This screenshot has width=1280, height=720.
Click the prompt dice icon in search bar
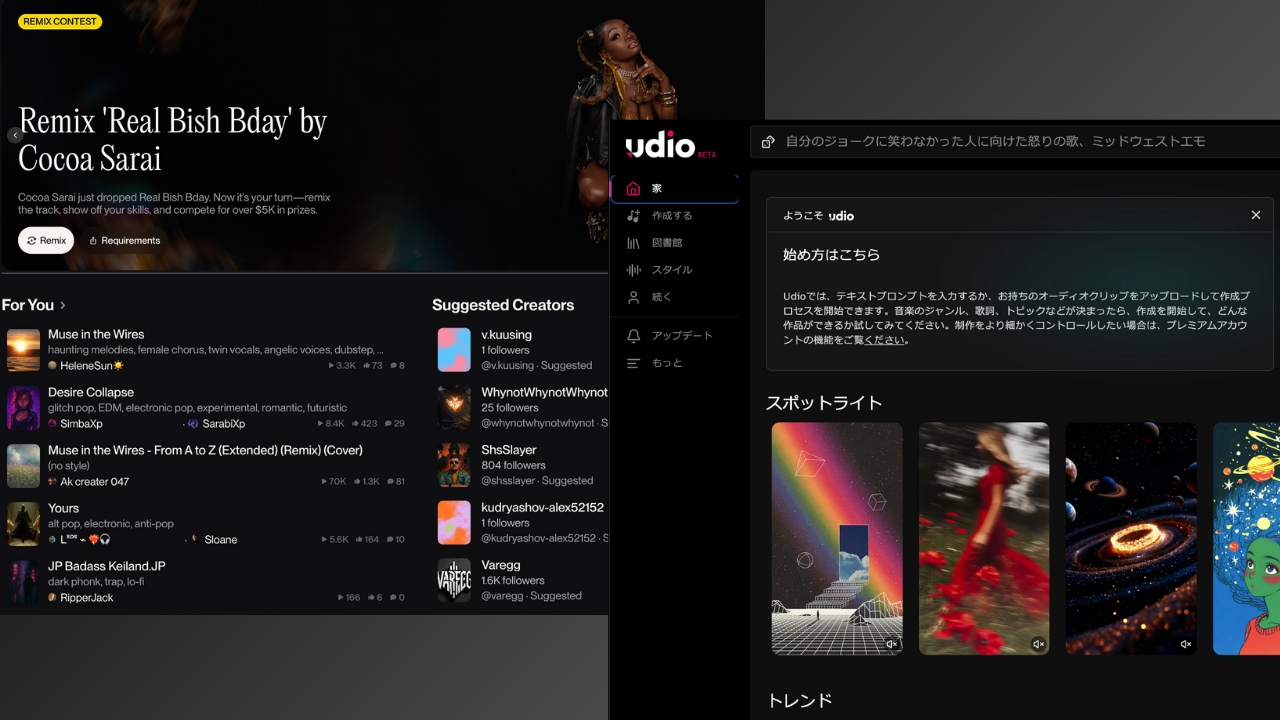click(768, 142)
